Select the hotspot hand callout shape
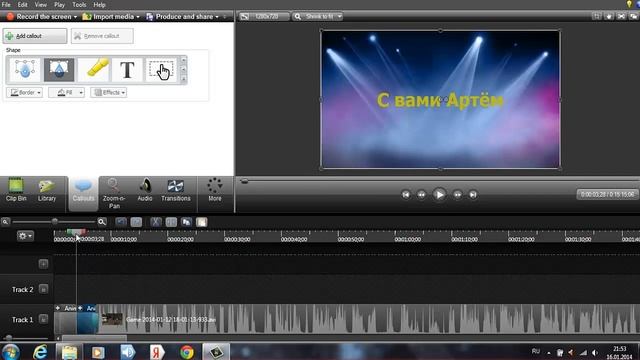The image size is (640, 360). (161, 69)
